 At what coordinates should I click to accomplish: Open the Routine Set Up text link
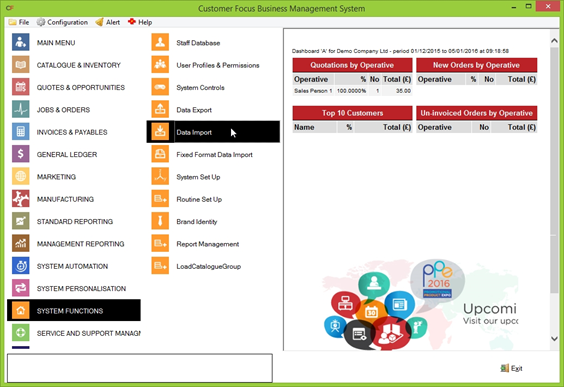point(199,199)
